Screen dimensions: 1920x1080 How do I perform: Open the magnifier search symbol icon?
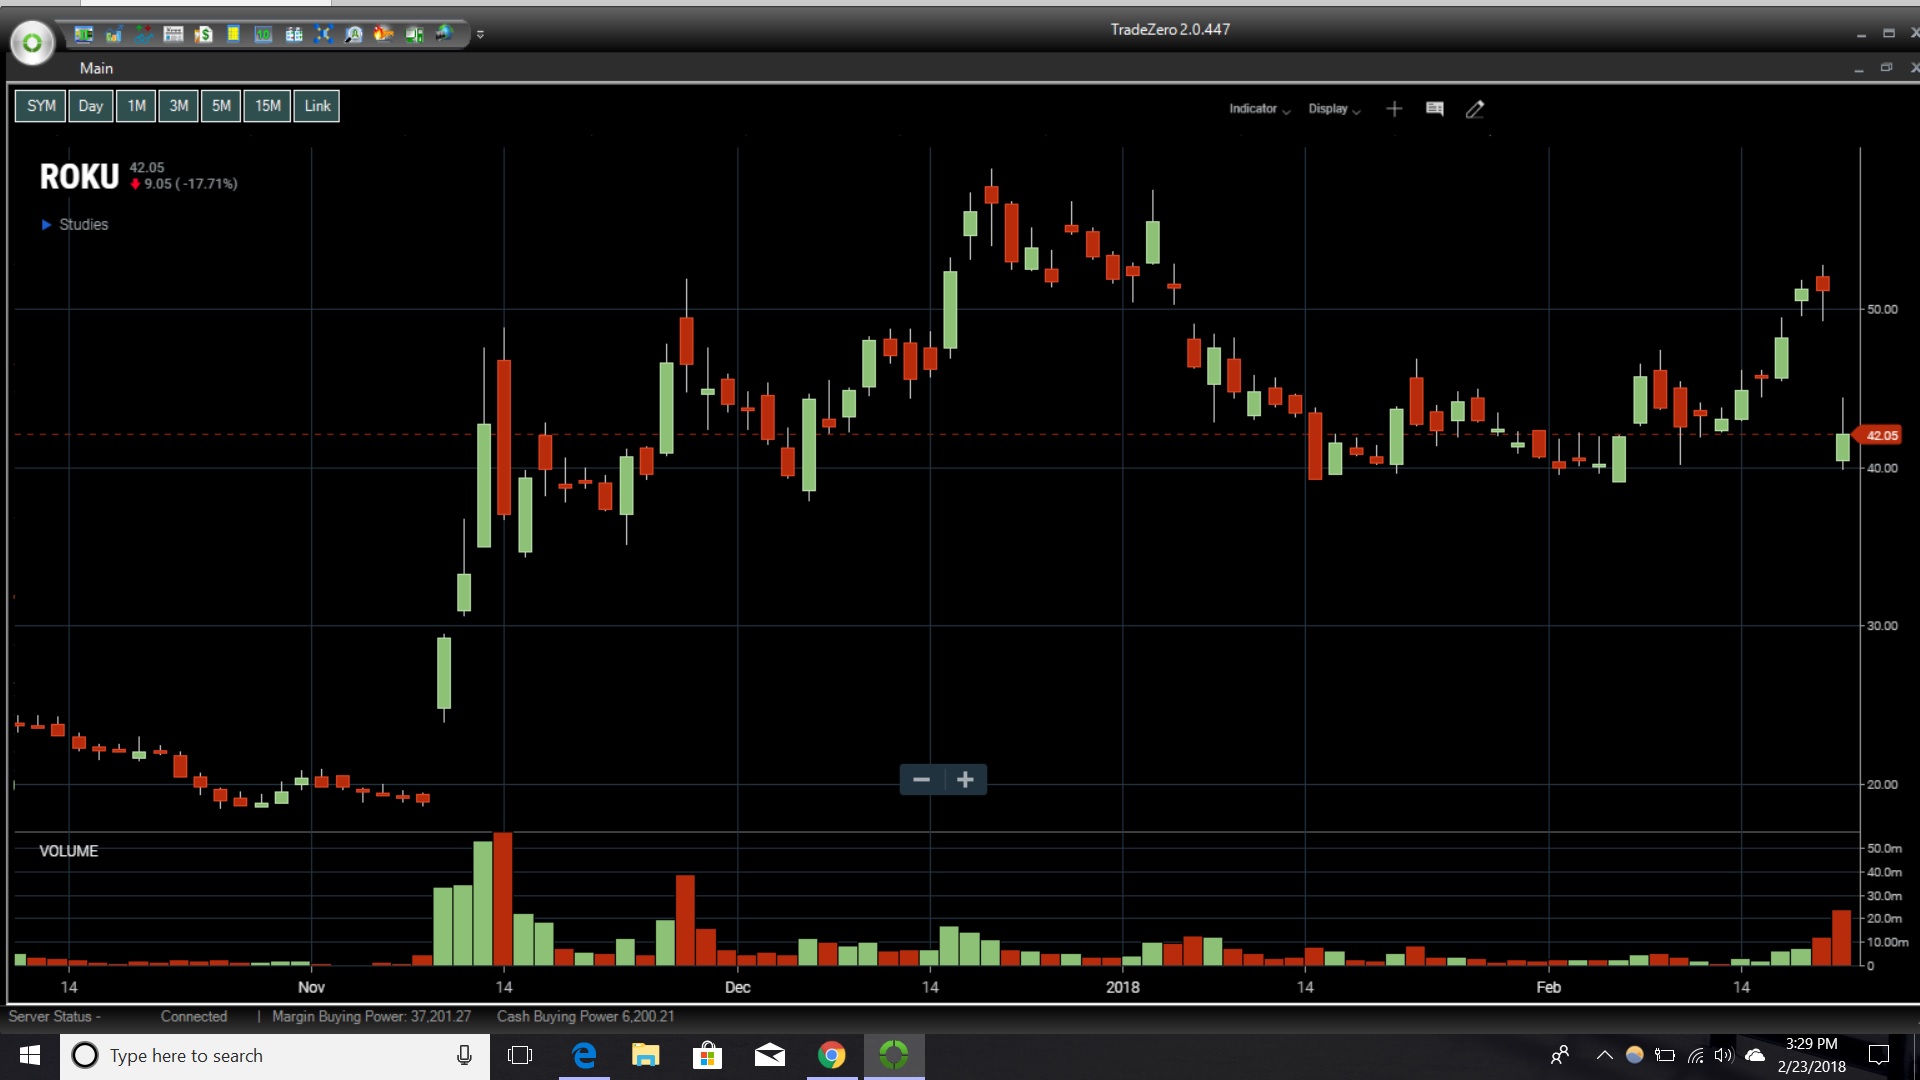353,34
